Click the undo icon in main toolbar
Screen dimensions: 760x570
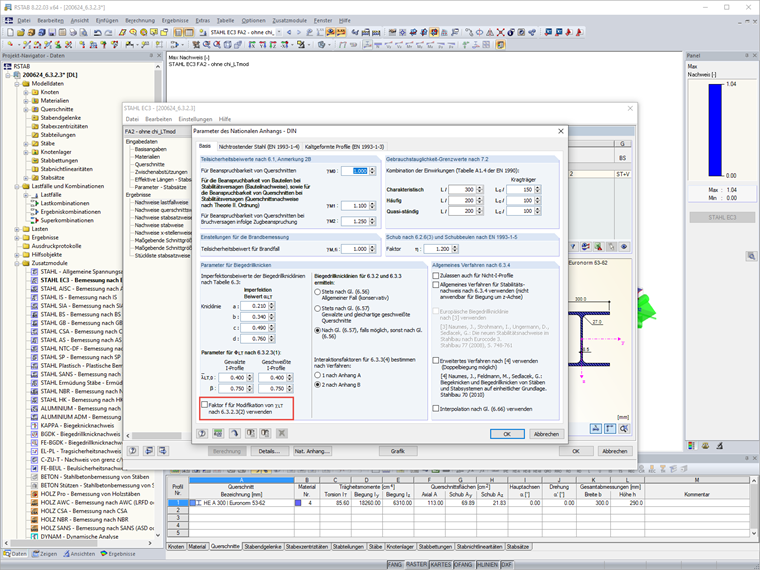pos(98,32)
